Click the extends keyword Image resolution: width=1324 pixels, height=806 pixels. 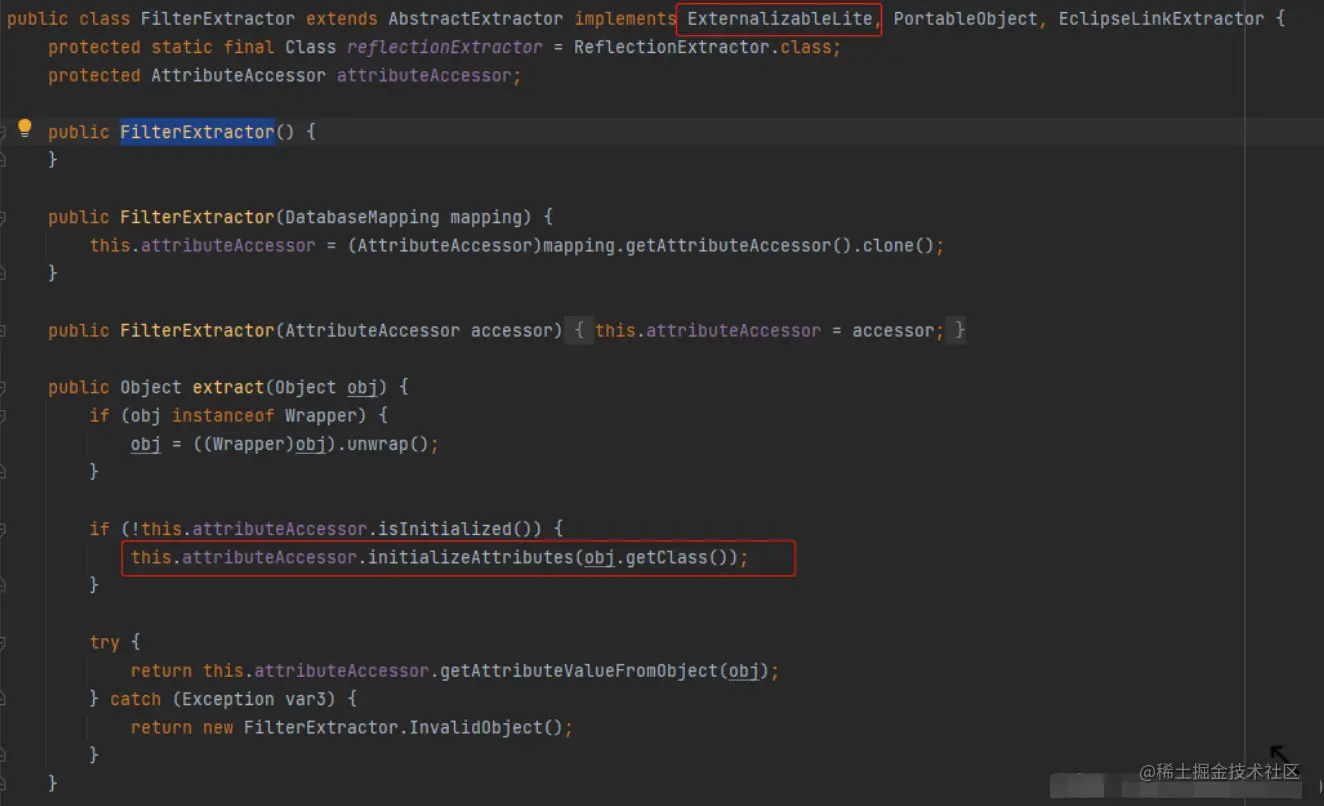coord(342,19)
